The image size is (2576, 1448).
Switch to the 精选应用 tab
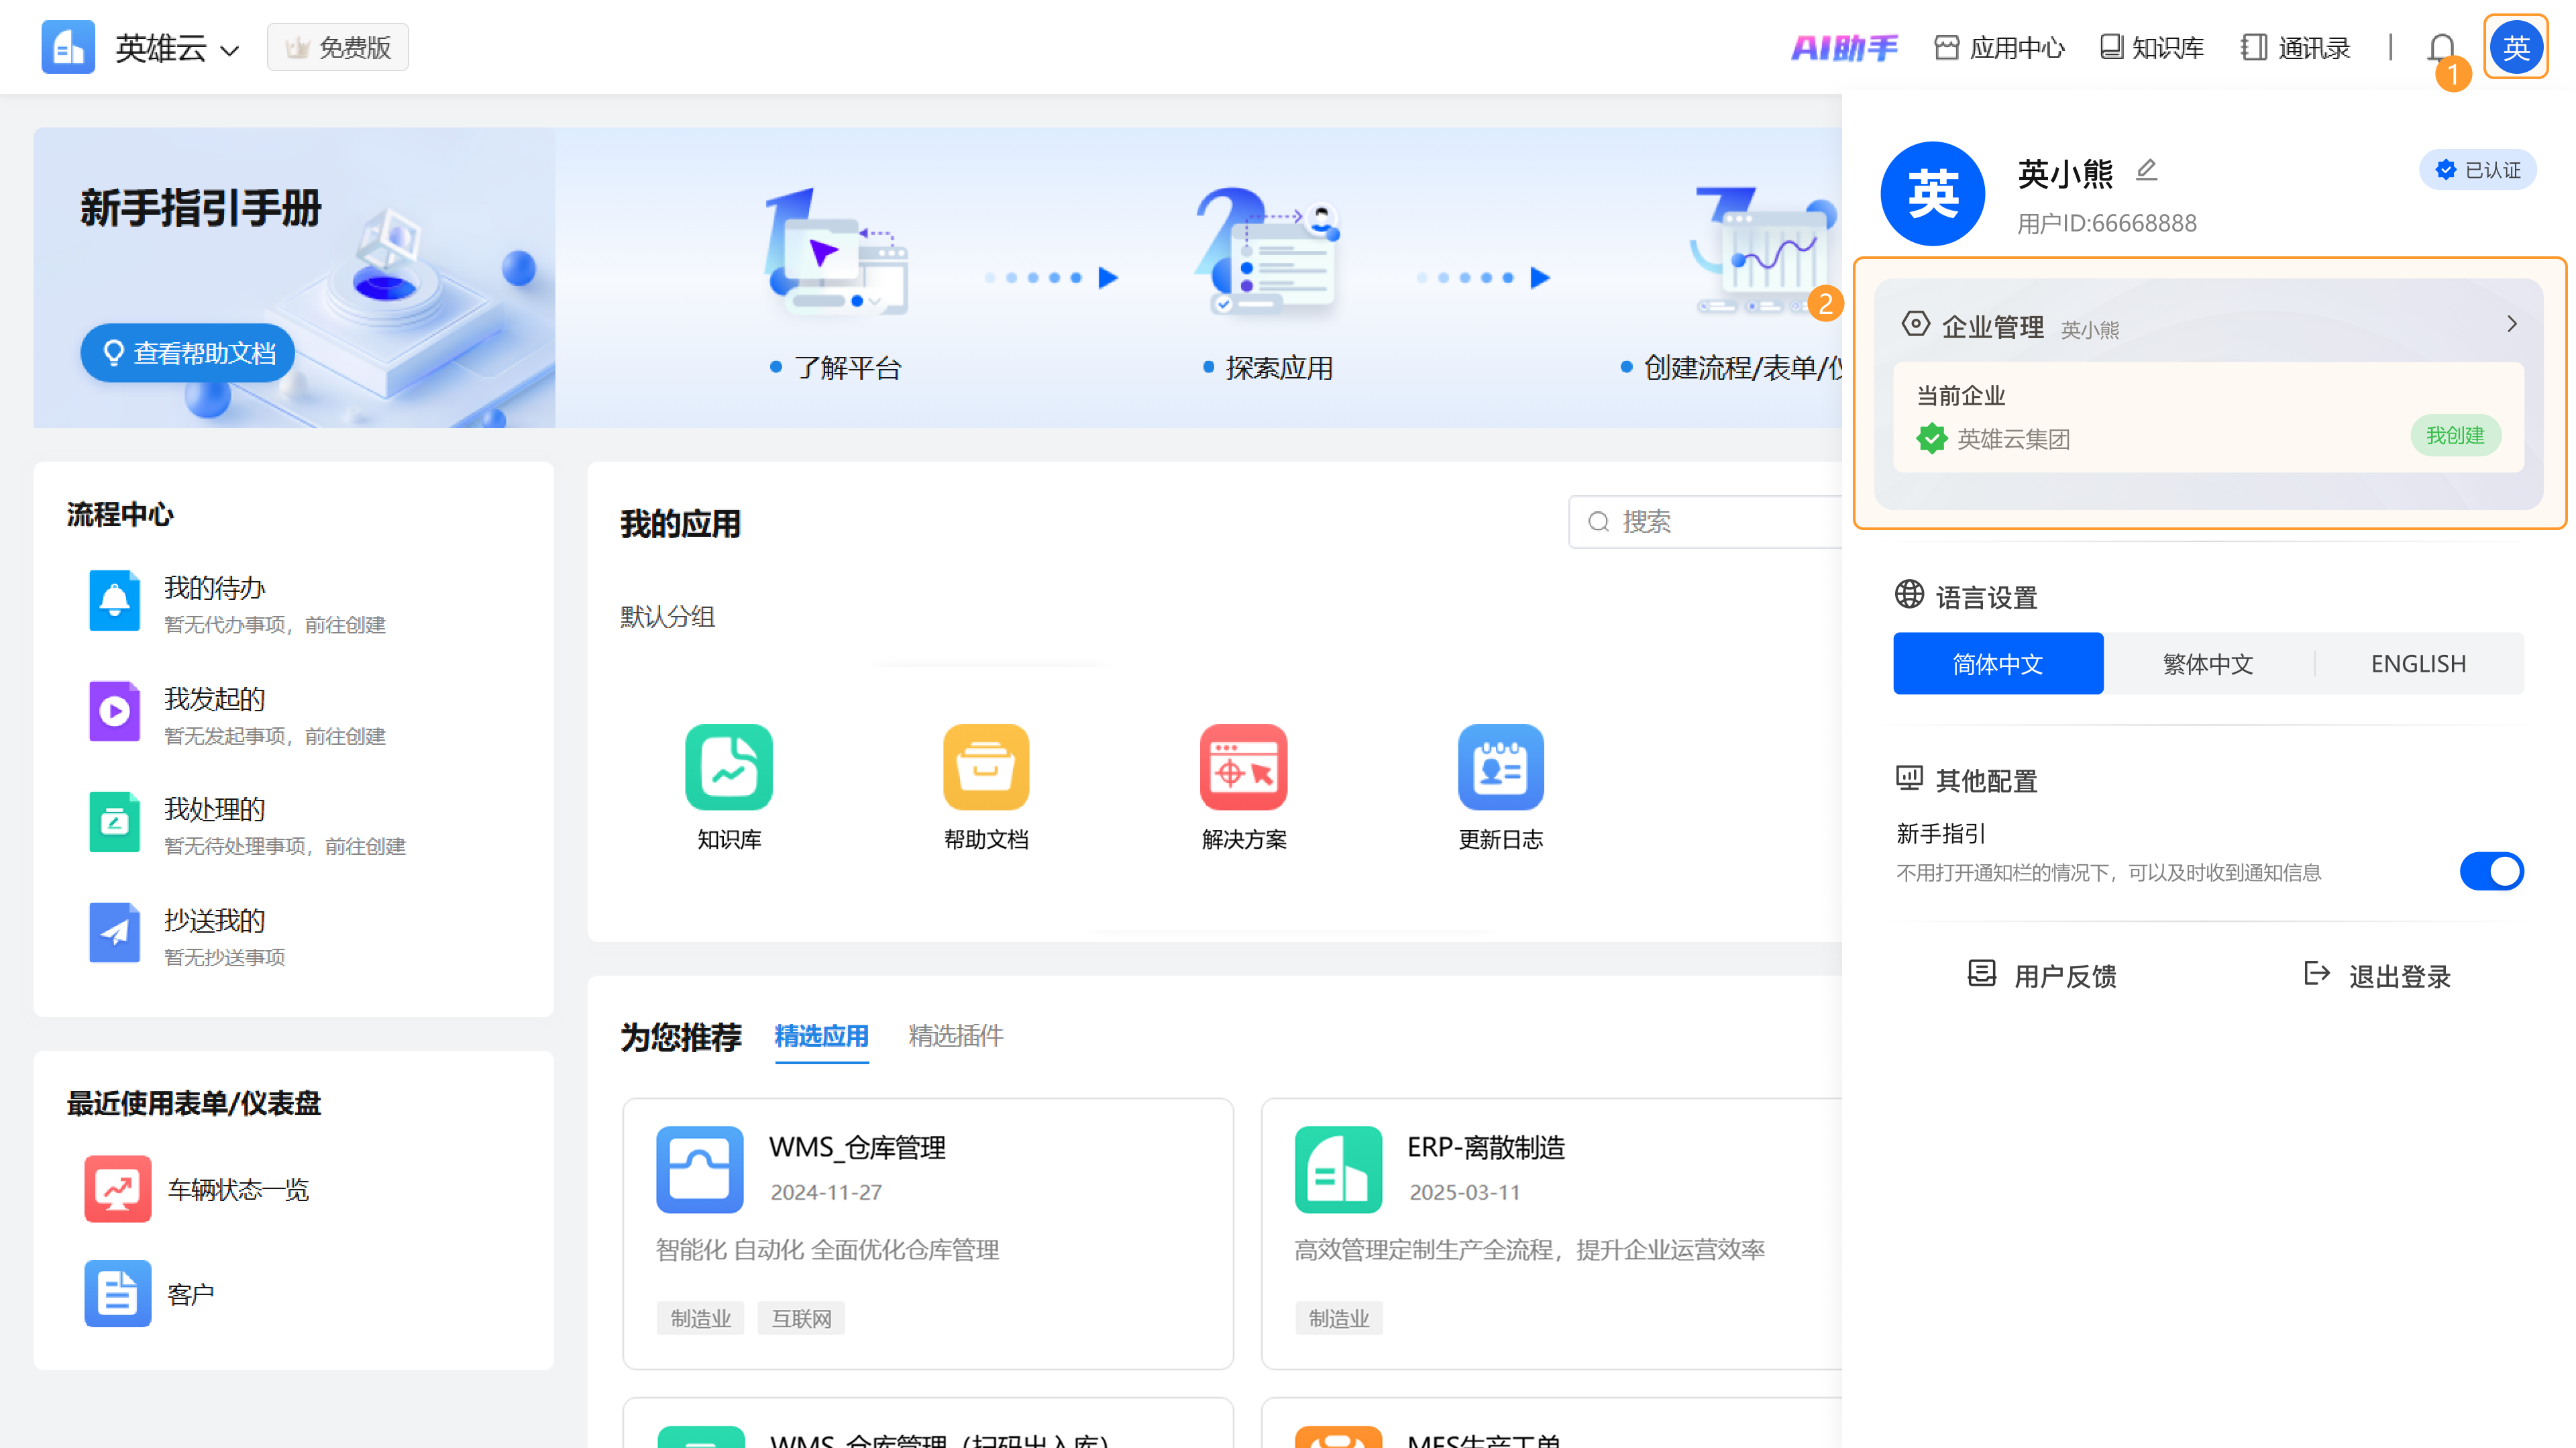tap(821, 1036)
